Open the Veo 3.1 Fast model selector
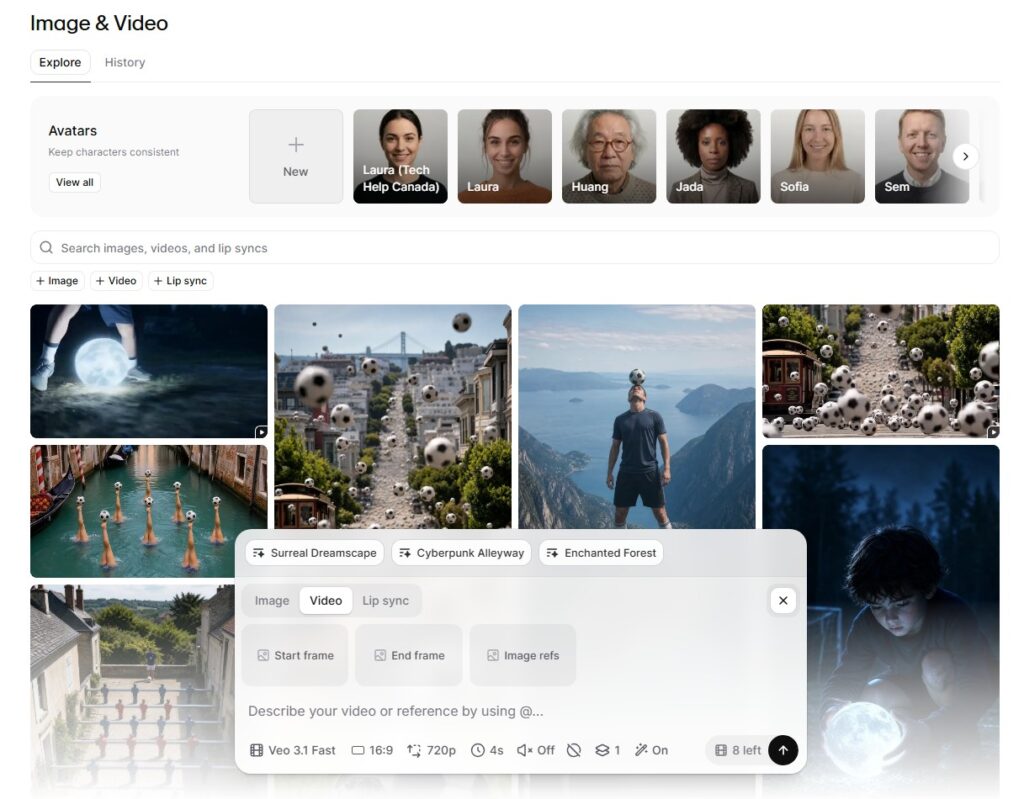1024x799 pixels. pyautogui.click(x=293, y=750)
